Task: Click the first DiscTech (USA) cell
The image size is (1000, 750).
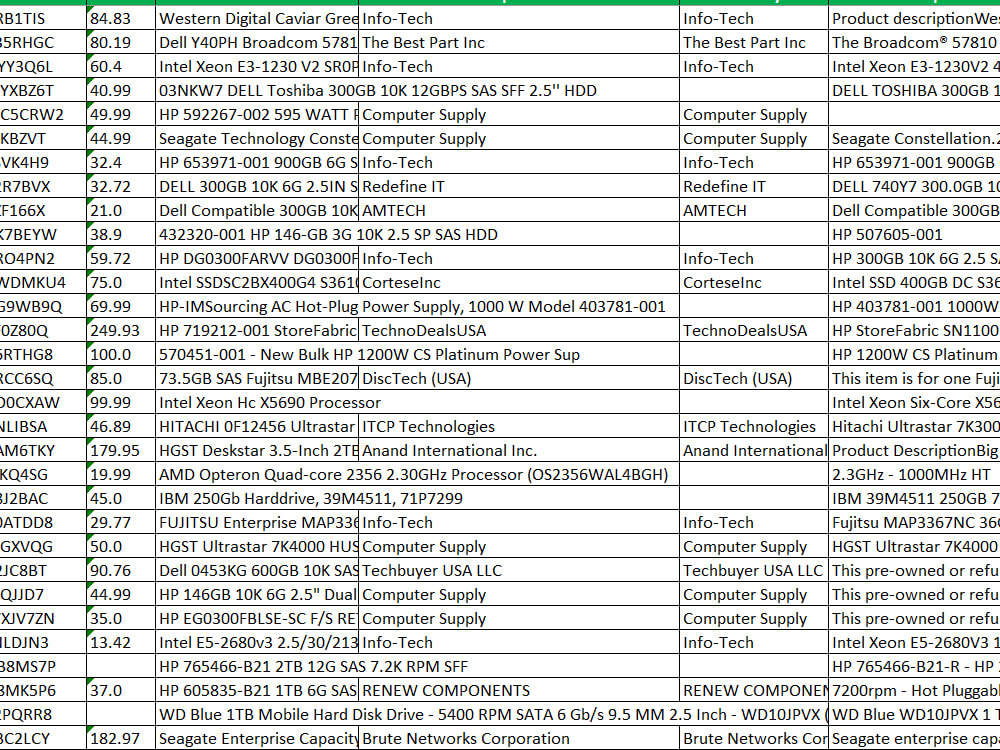Action: point(519,378)
